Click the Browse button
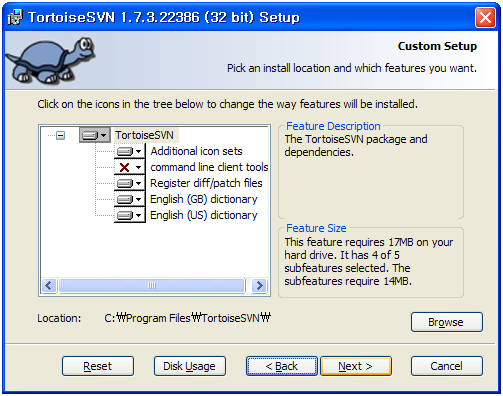The width and height of the screenshot is (503, 396). (447, 322)
